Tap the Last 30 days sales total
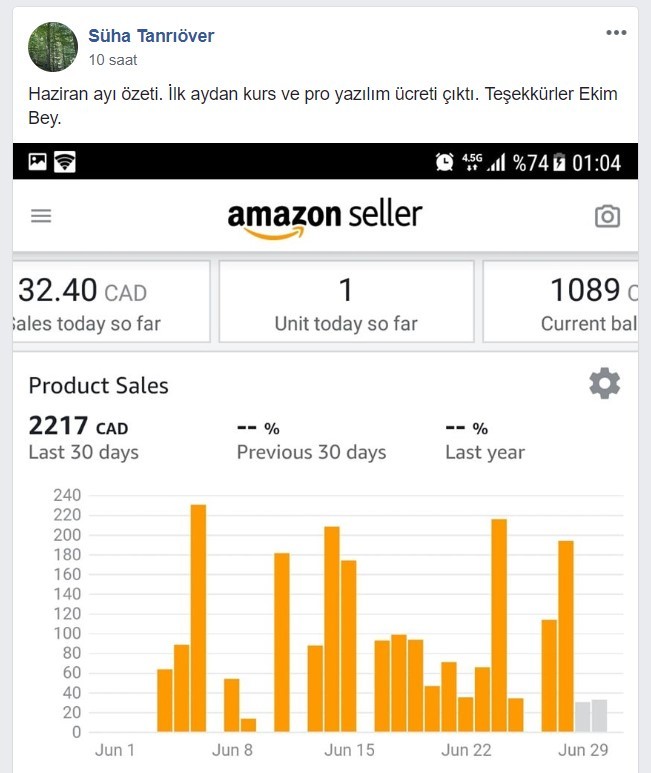Screen dimensions: 651x773 point(84,438)
